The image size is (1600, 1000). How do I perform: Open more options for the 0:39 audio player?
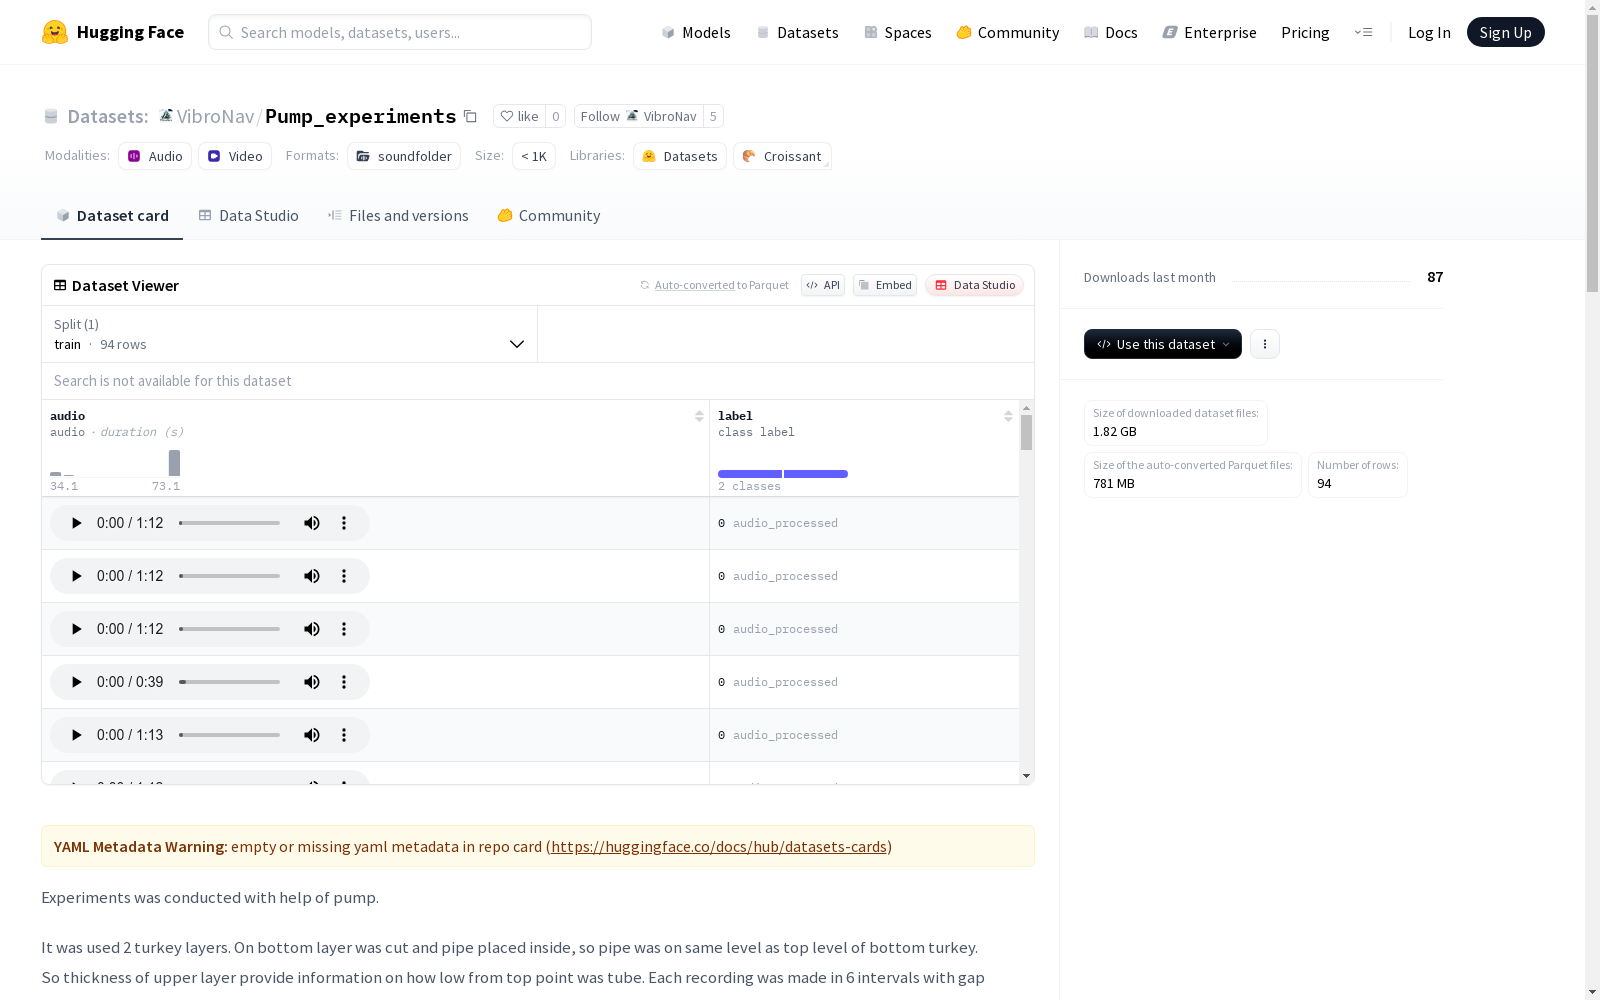point(344,682)
